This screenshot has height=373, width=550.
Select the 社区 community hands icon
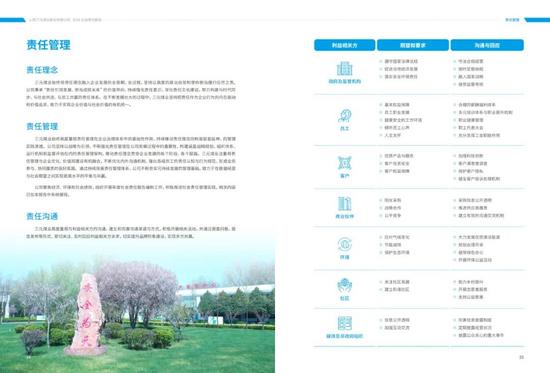coord(344,286)
